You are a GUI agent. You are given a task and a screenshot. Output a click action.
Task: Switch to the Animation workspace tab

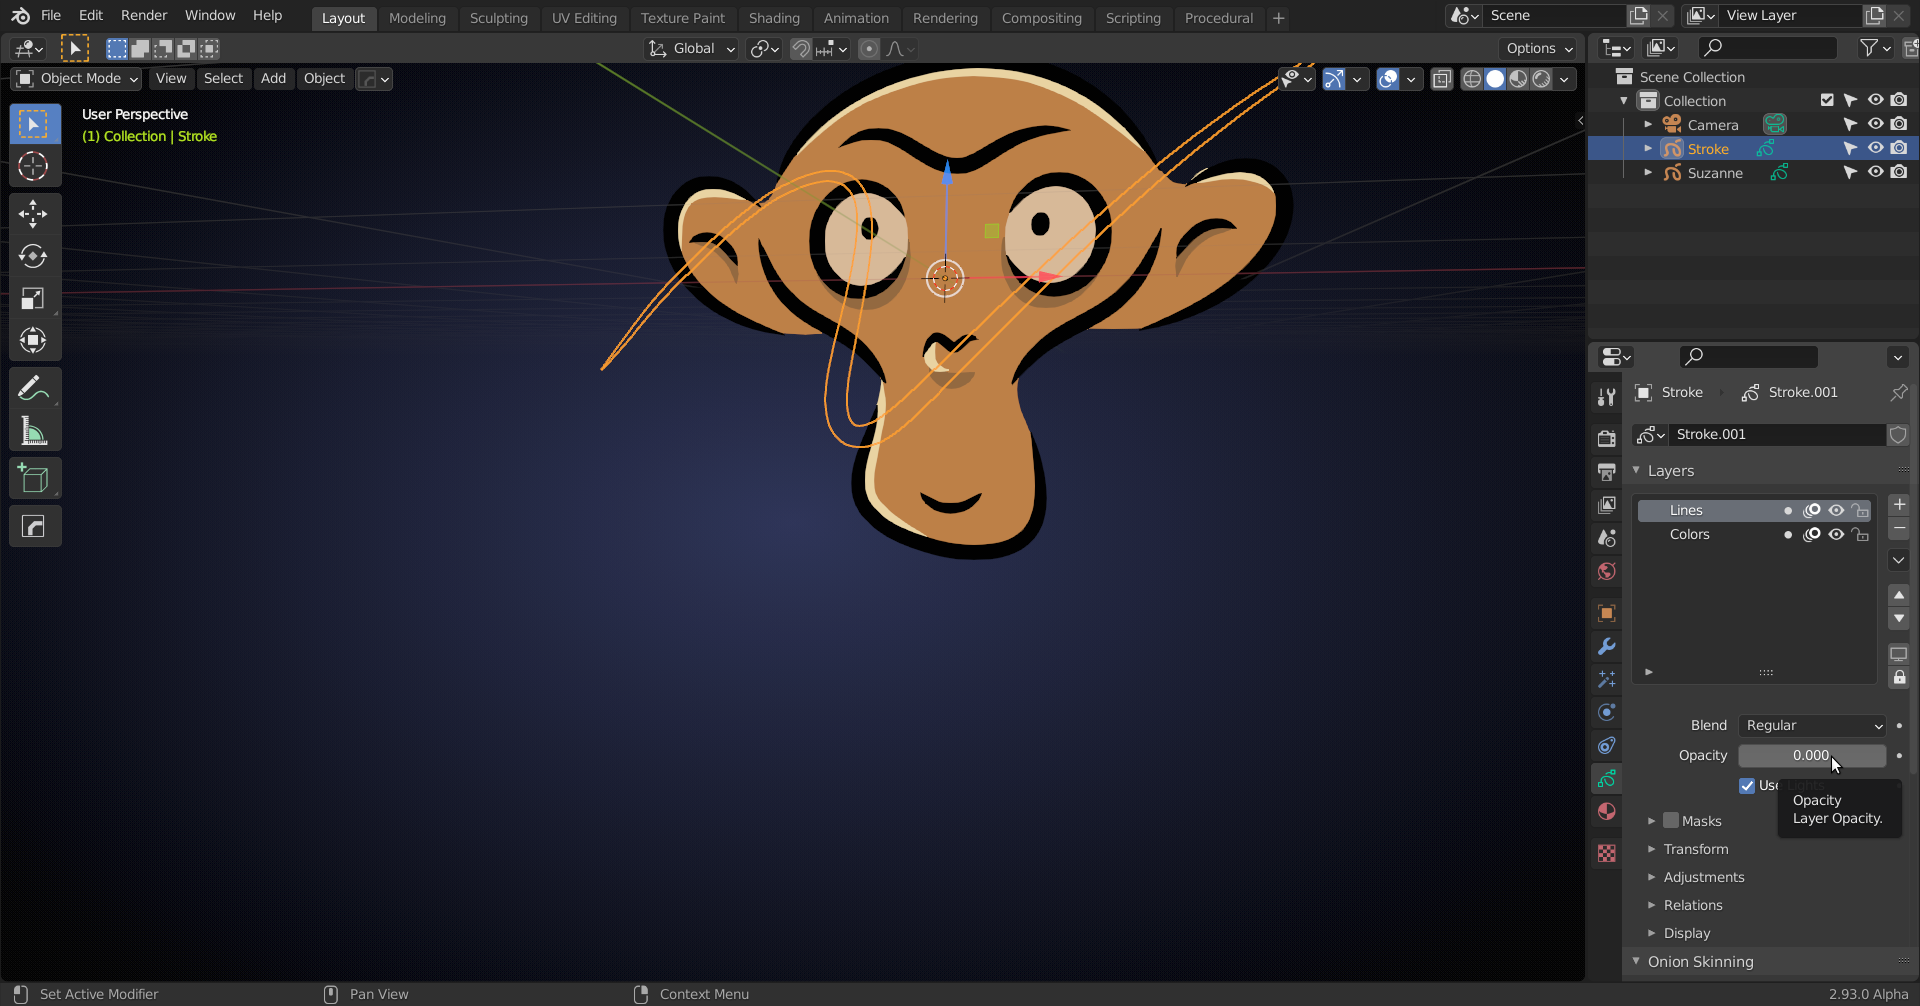tap(856, 18)
